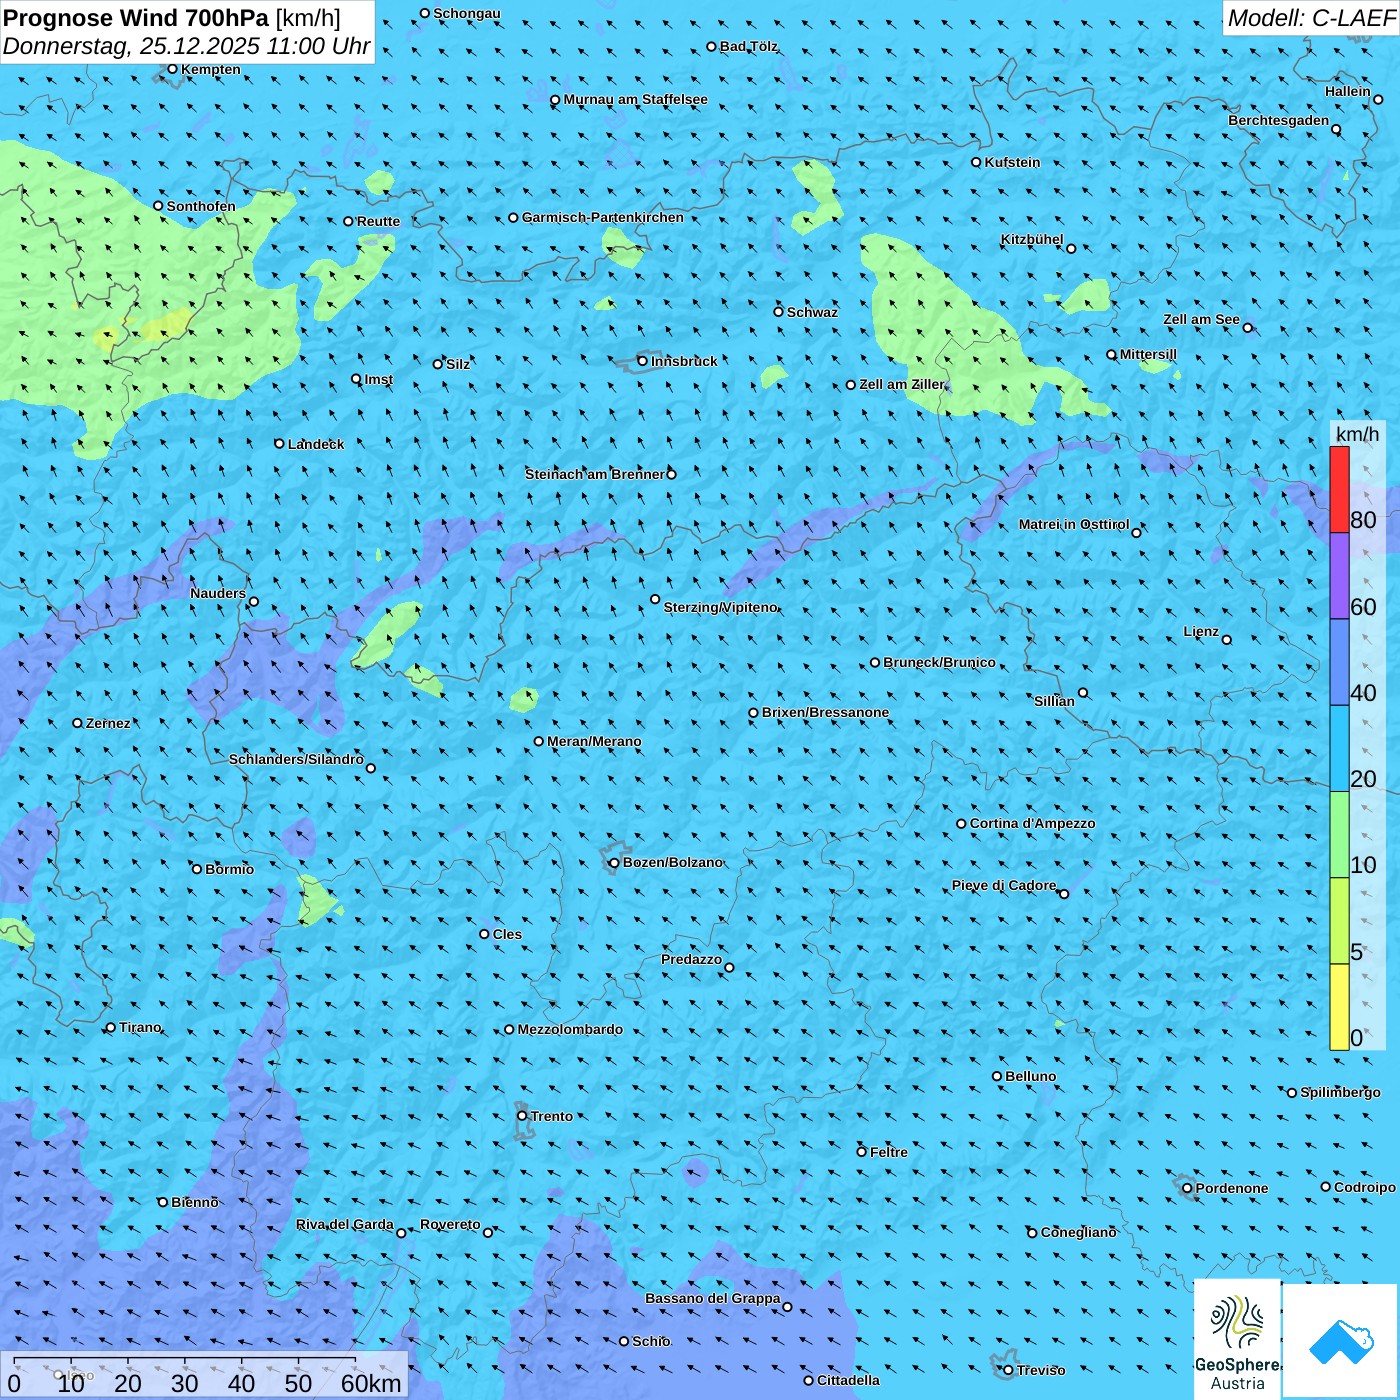This screenshot has height=1400, width=1400.
Task: Click the 'Spilimbergo' label
Action: (1340, 1092)
